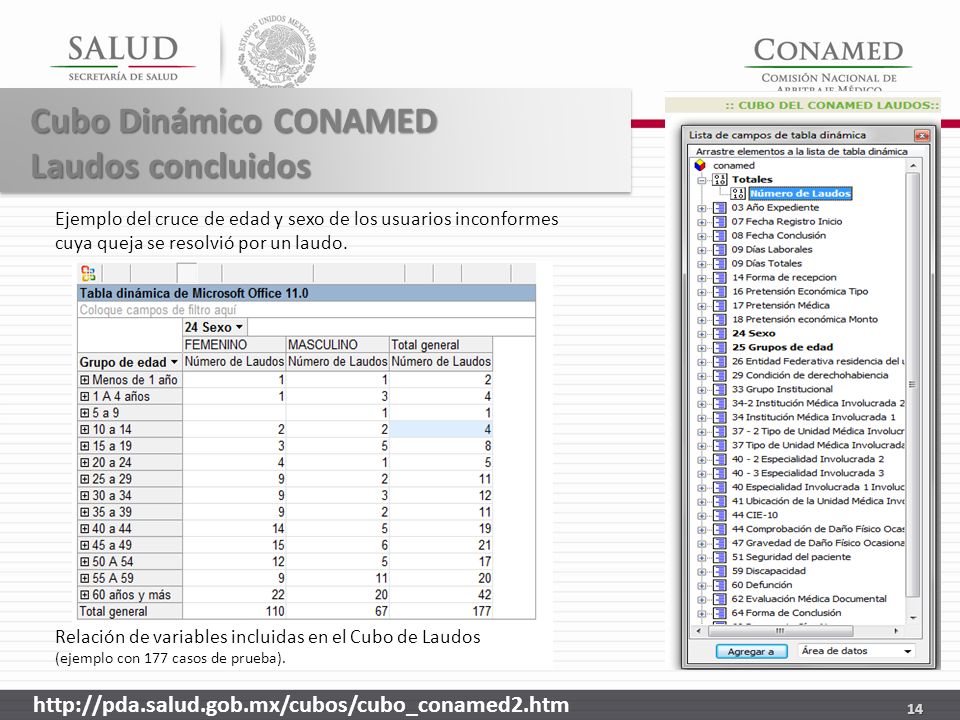This screenshot has height=720, width=960.
Task: Expand the 10 a 14 row
Action: click(84, 429)
